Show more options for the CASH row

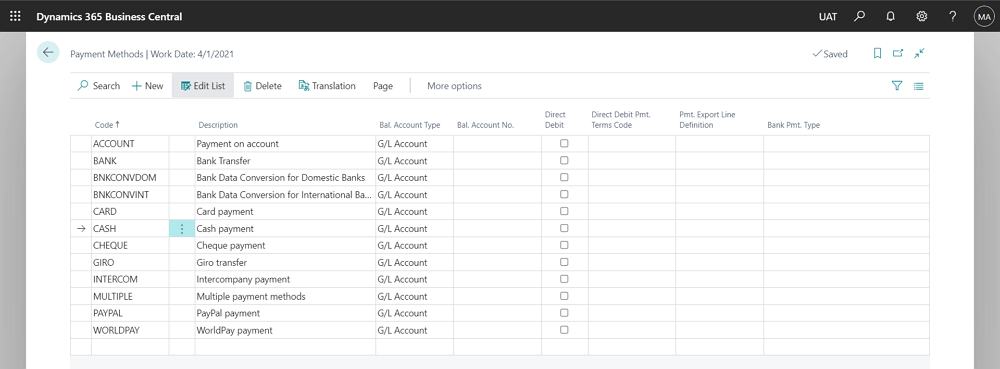(x=182, y=229)
